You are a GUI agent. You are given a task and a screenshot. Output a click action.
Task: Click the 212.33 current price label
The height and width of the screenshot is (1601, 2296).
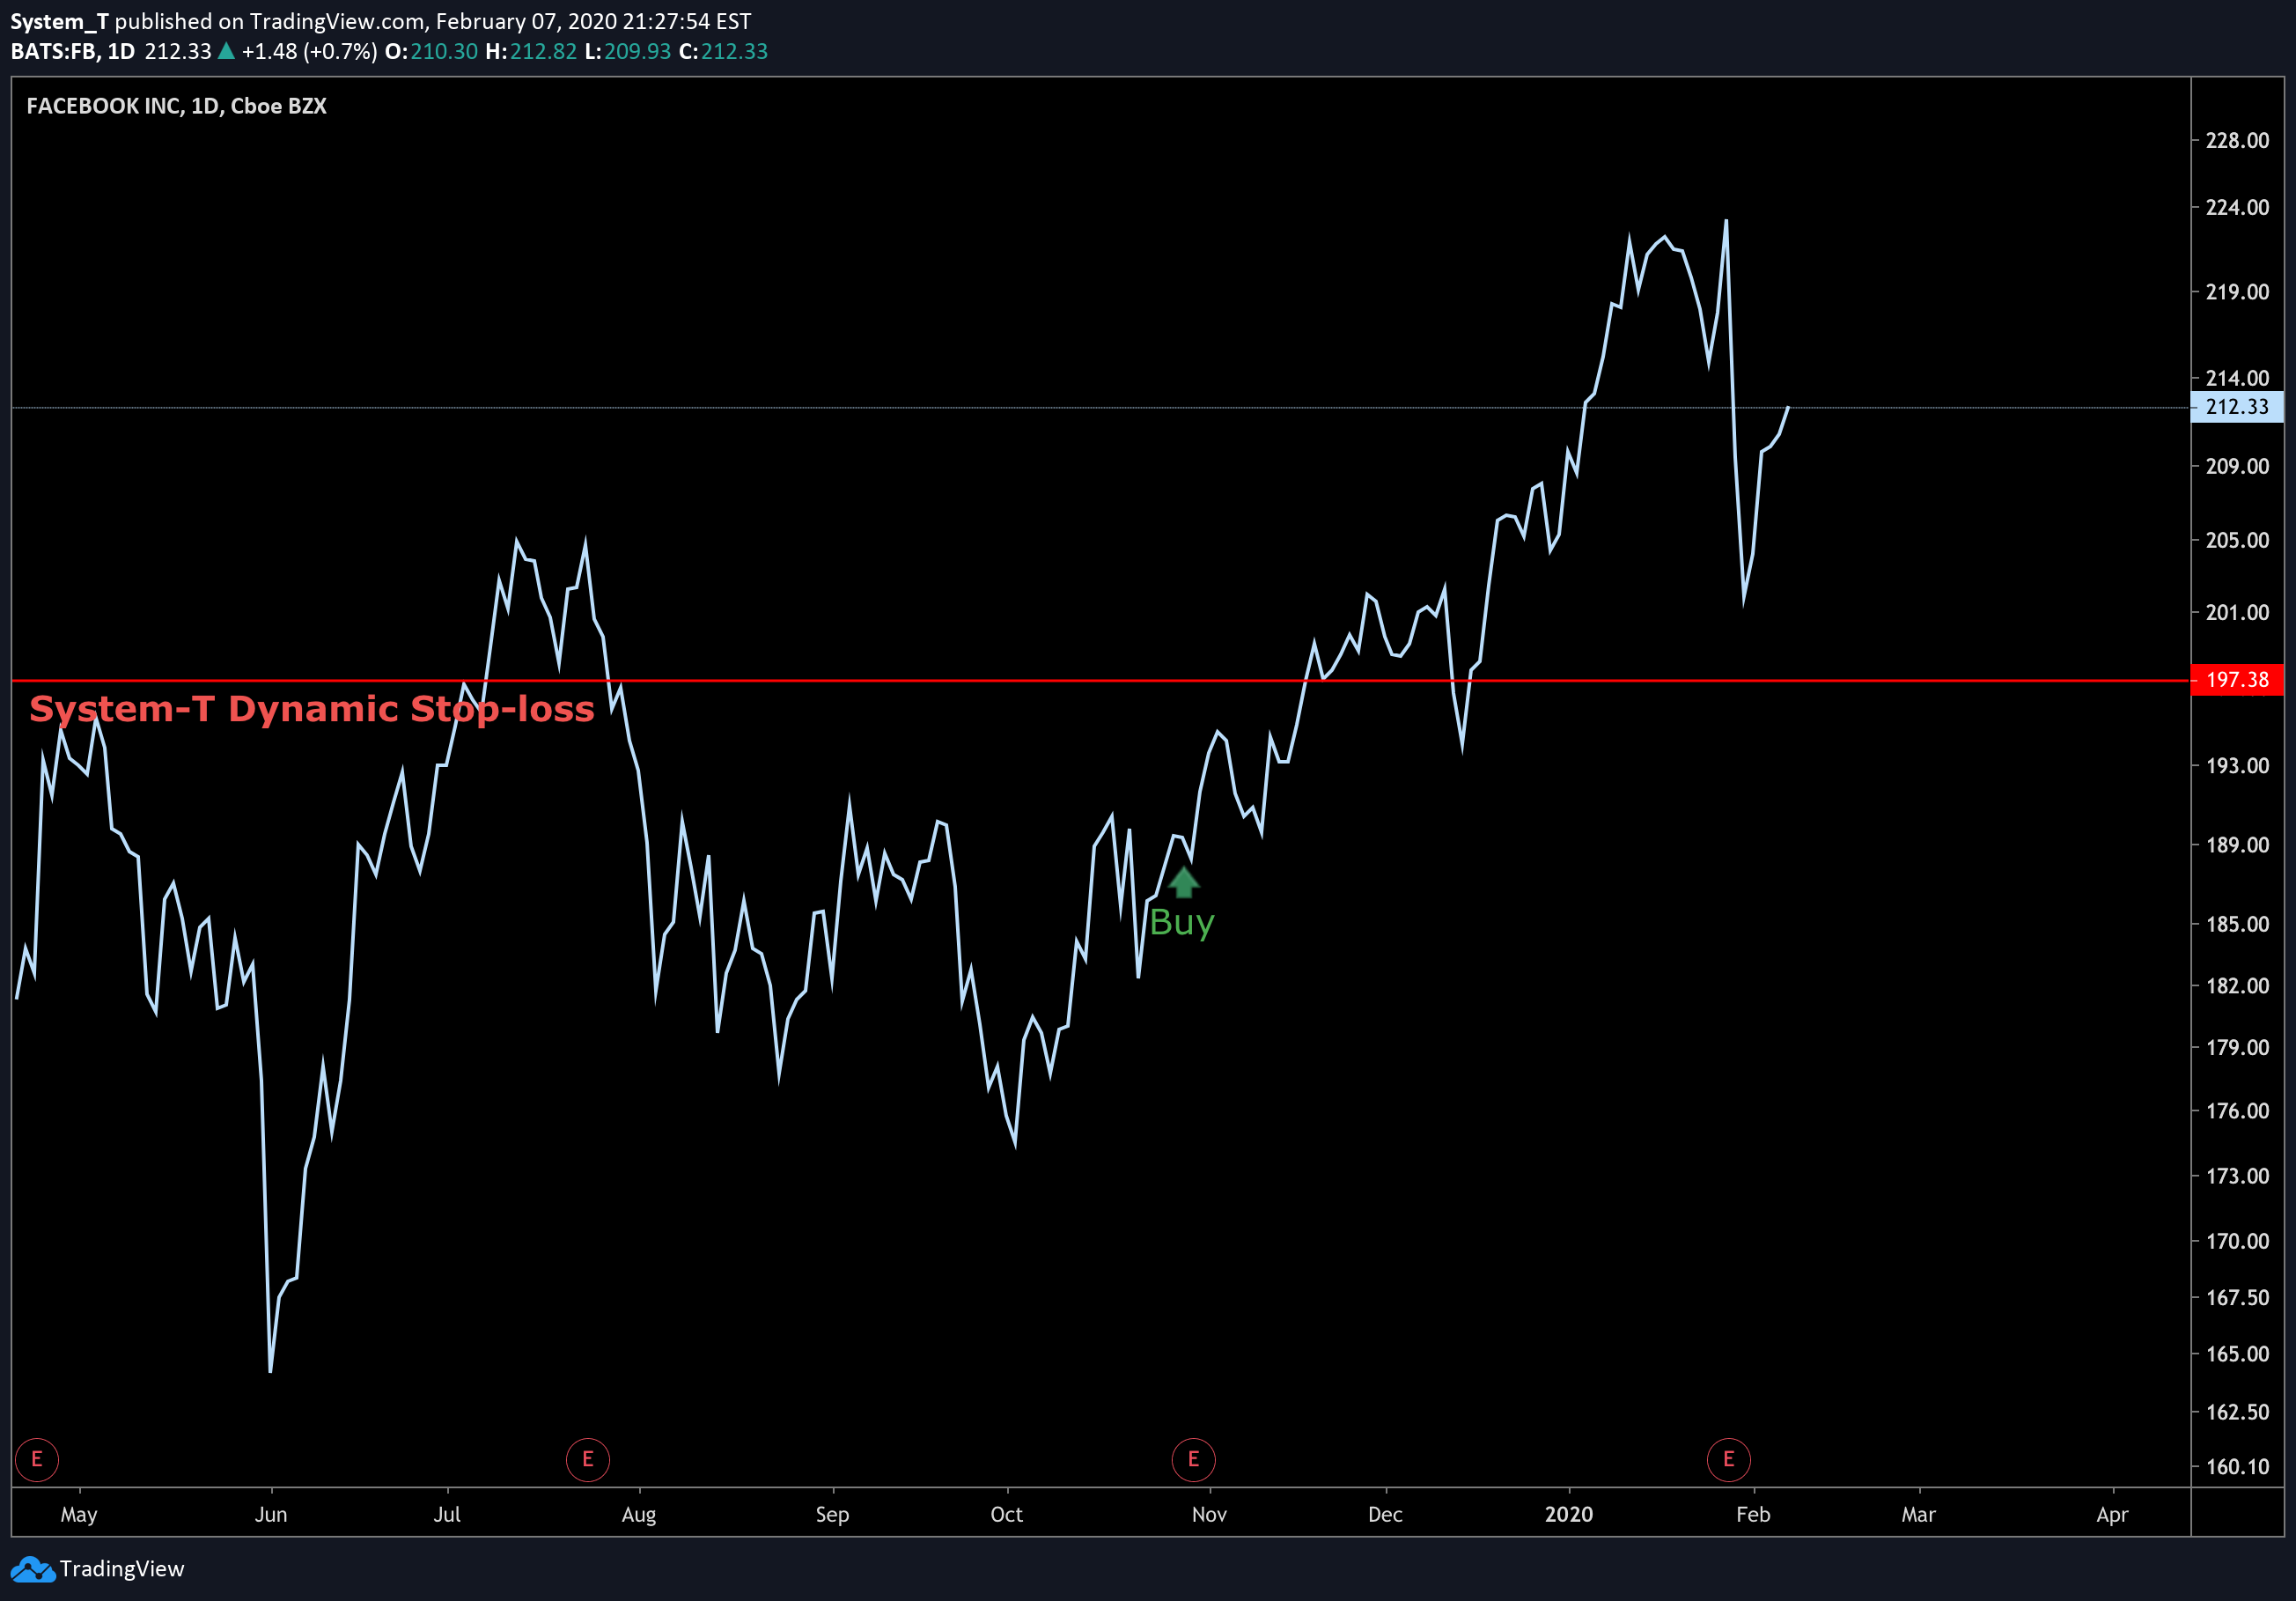coord(2237,407)
